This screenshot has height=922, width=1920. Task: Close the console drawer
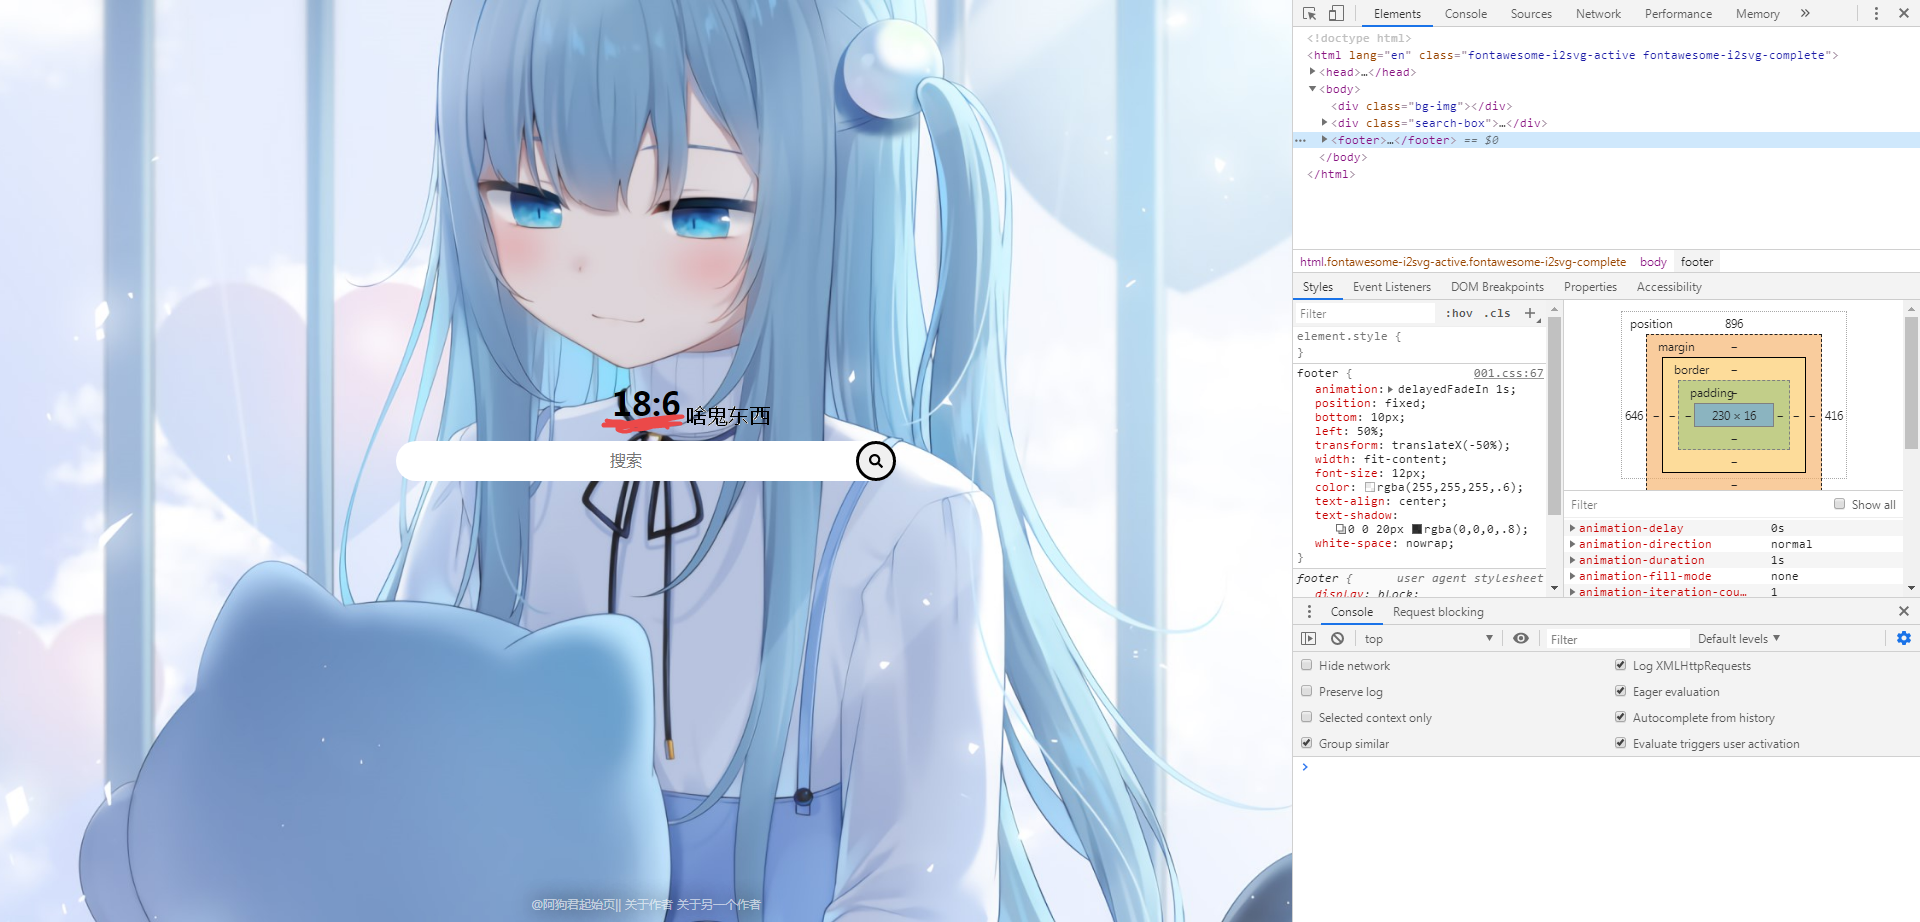pos(1904,611)
